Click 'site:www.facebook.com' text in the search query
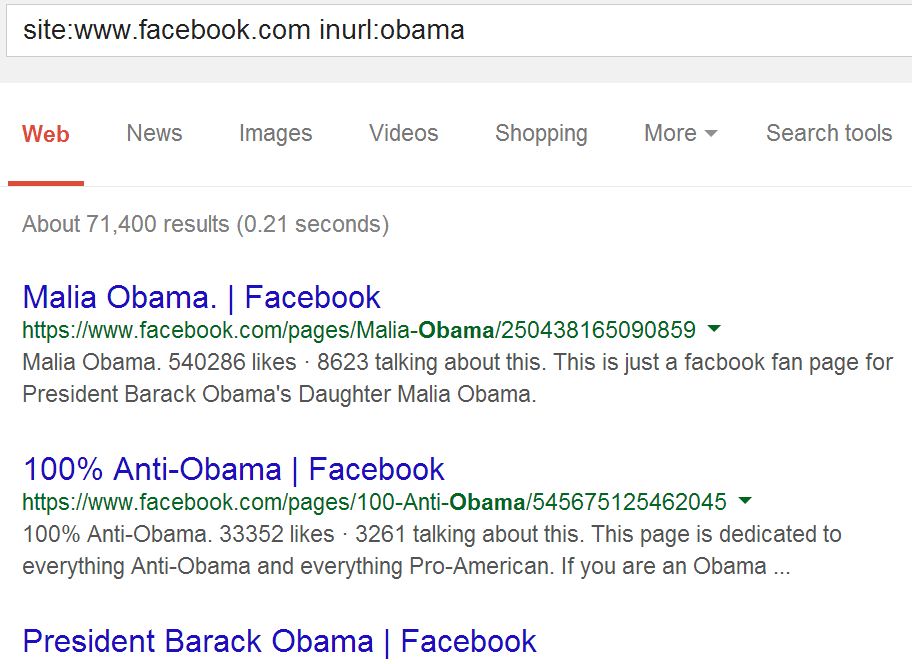The height and width of the screenshot is (664, 912). click(x=166, y=29)
